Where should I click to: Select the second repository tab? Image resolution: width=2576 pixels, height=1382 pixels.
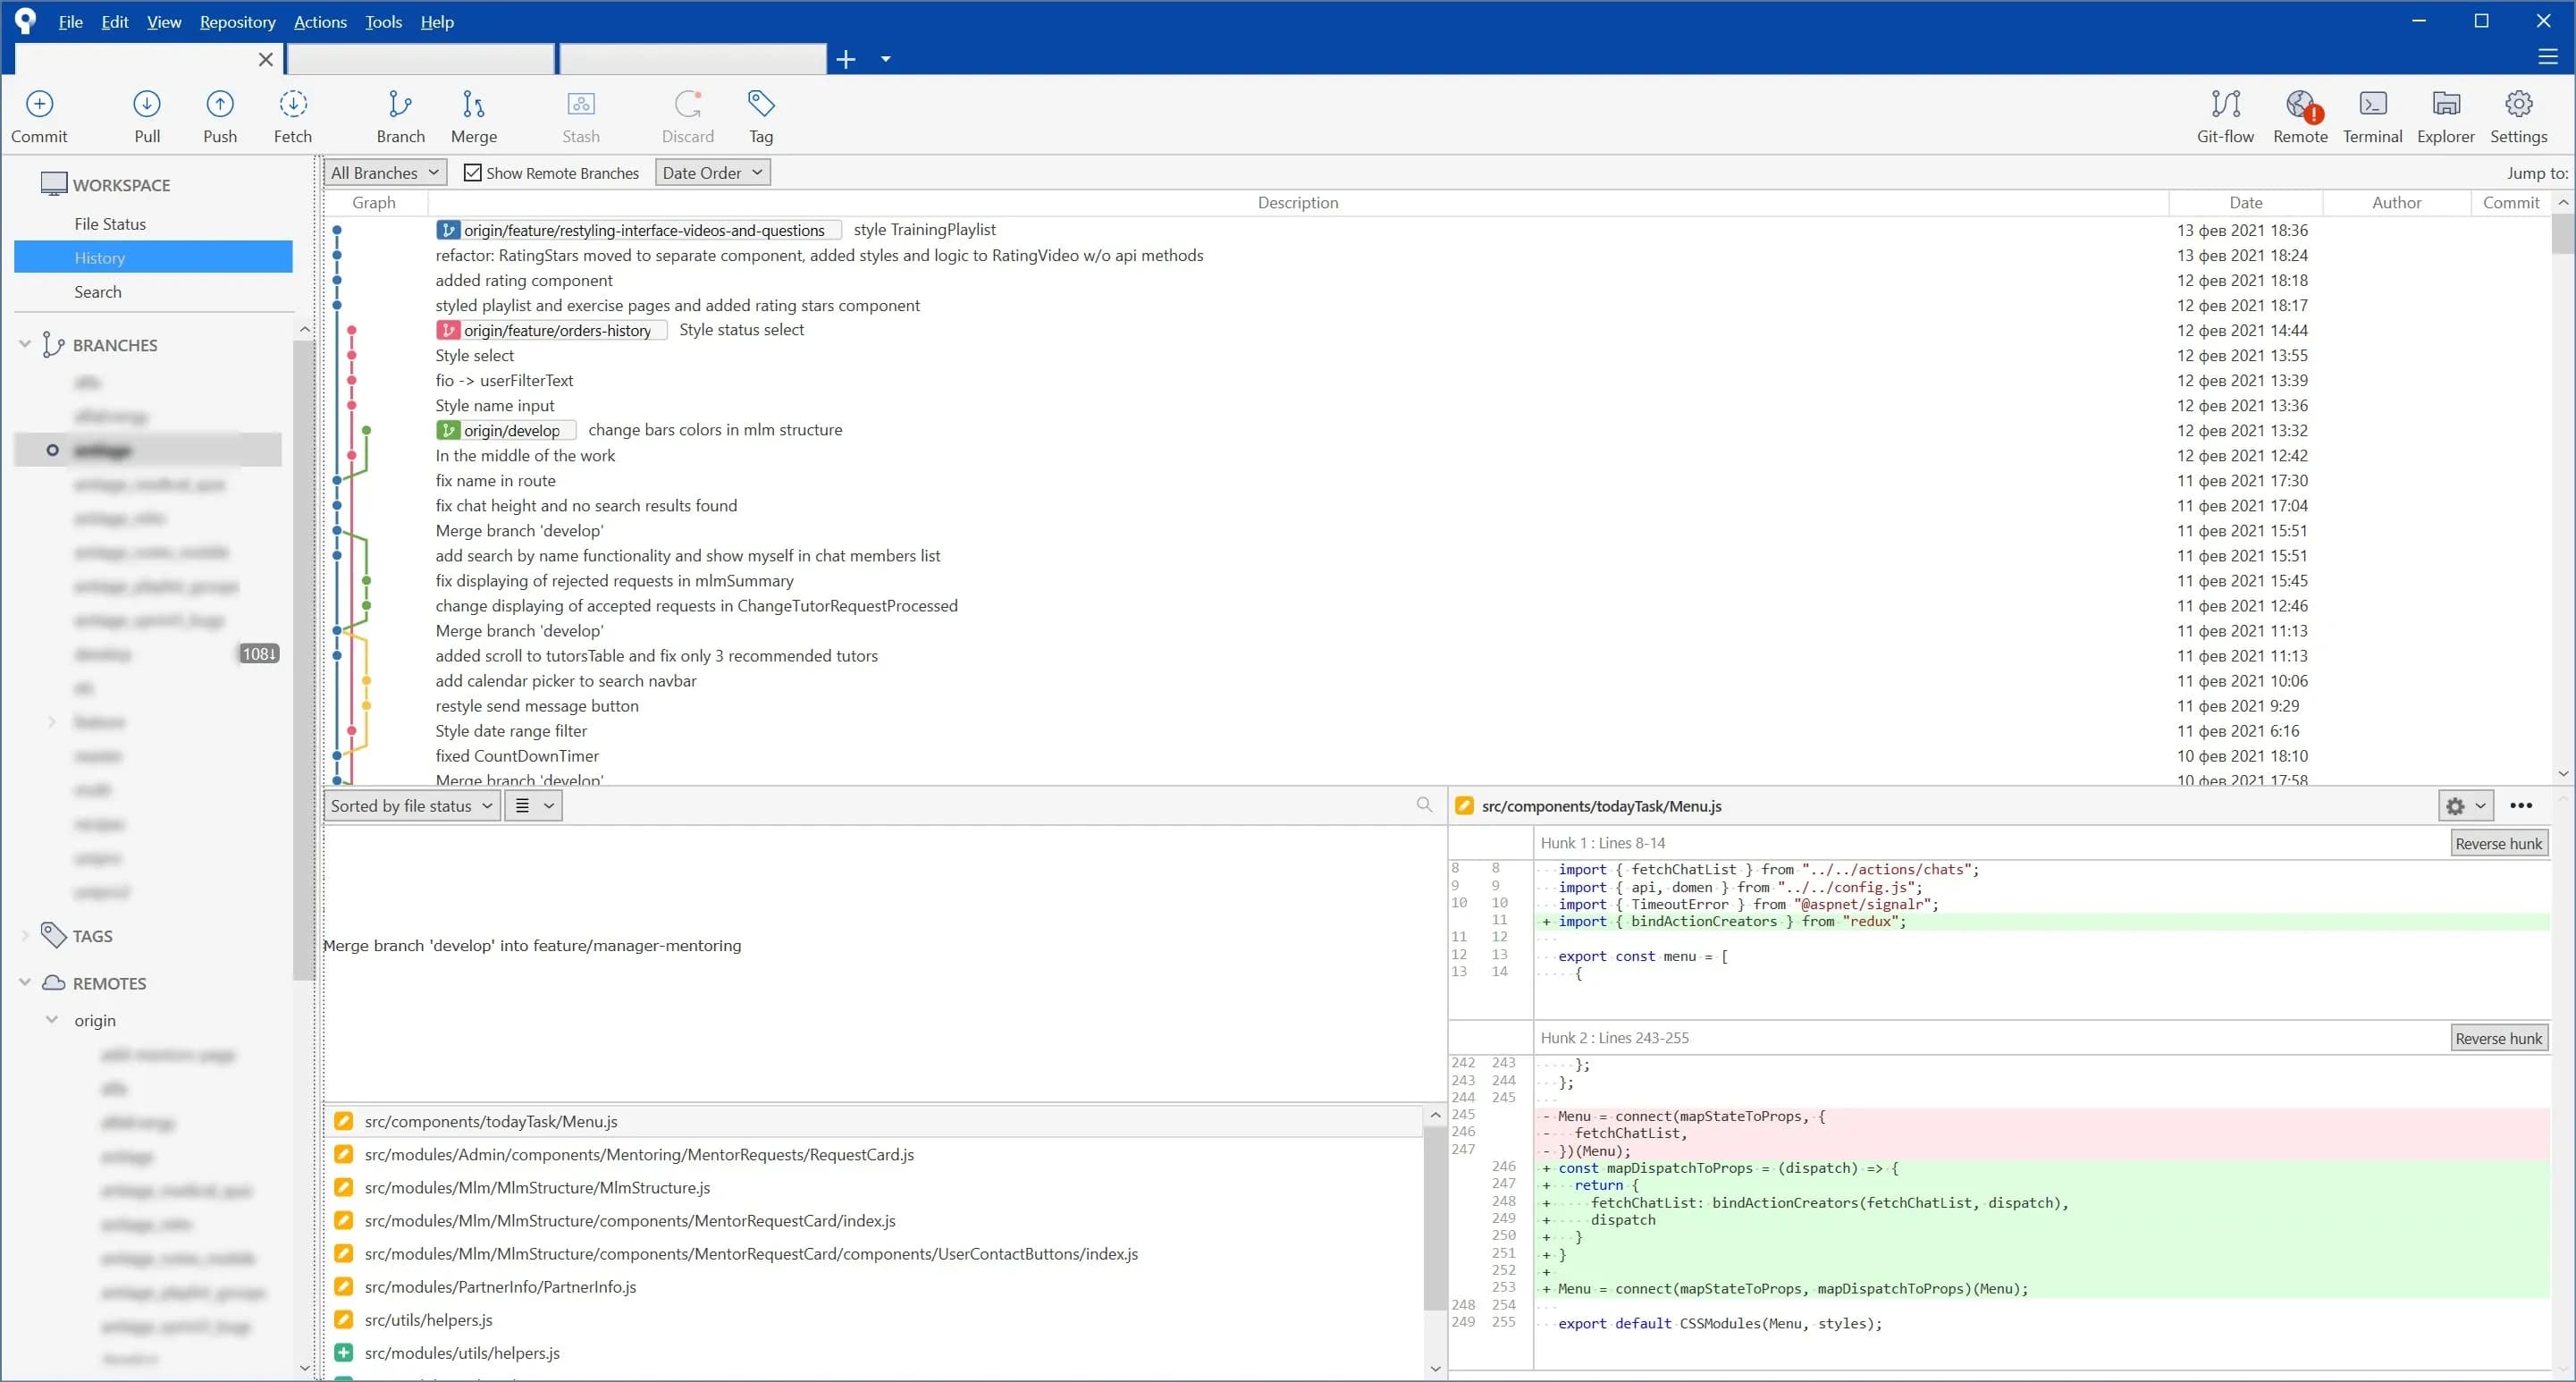tap(421, 59)
